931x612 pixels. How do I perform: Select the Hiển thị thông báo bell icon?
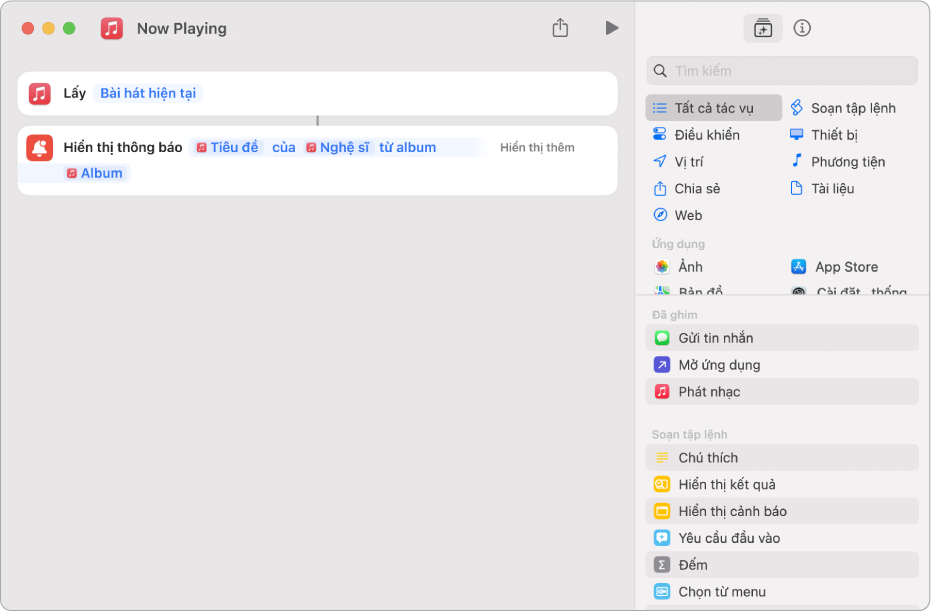[x=40, y=148]
